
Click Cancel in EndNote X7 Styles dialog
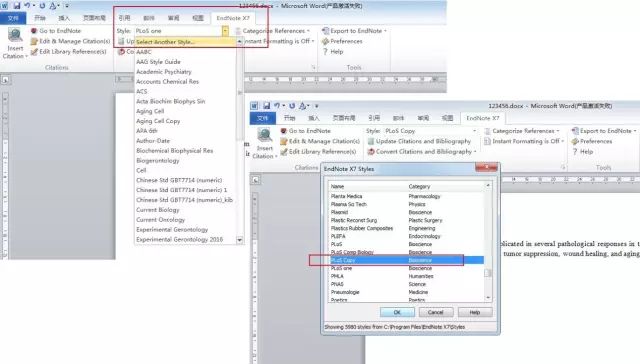click(436, 312)
